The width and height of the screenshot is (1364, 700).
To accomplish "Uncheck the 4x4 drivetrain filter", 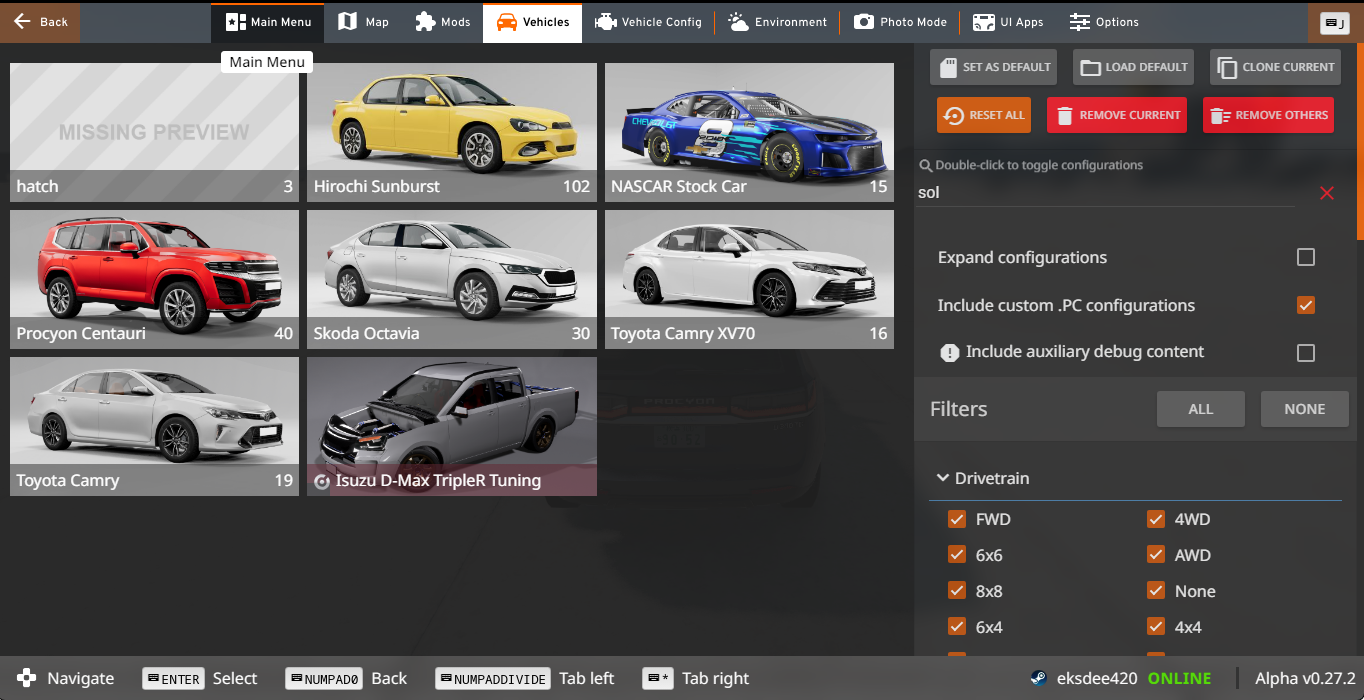I will (1156, 627).
